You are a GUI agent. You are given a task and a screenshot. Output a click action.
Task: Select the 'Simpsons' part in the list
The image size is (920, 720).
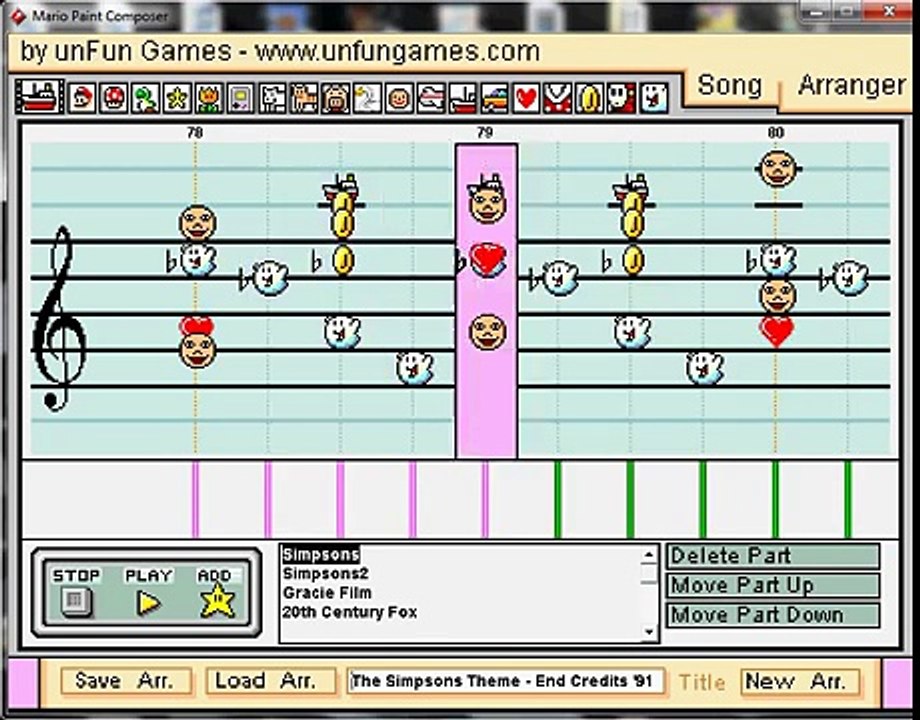point(320,555)
